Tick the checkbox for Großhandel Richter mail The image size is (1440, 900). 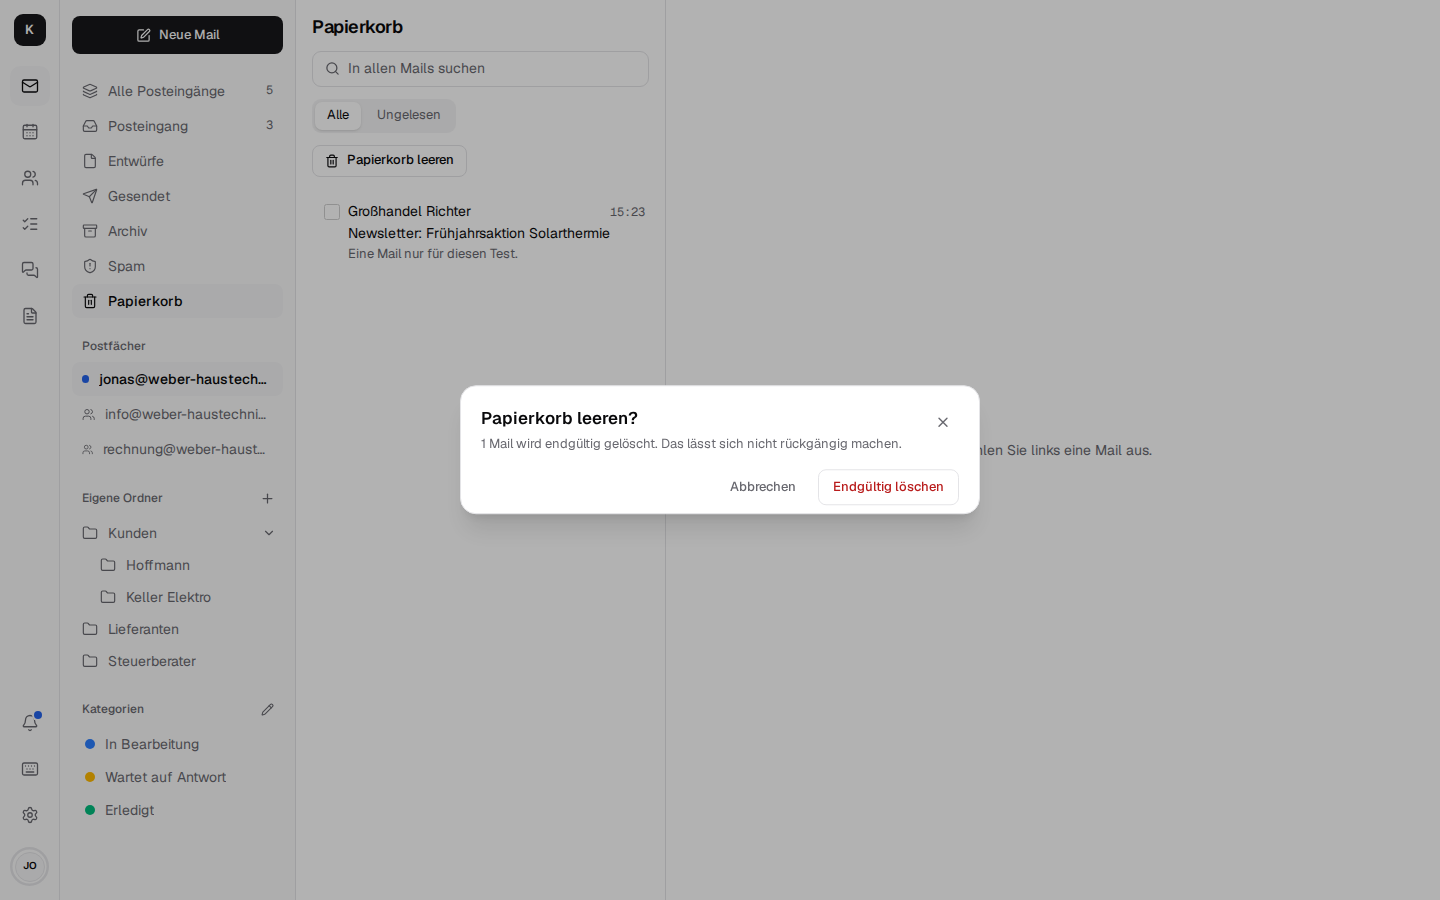[x=332, y=212]
